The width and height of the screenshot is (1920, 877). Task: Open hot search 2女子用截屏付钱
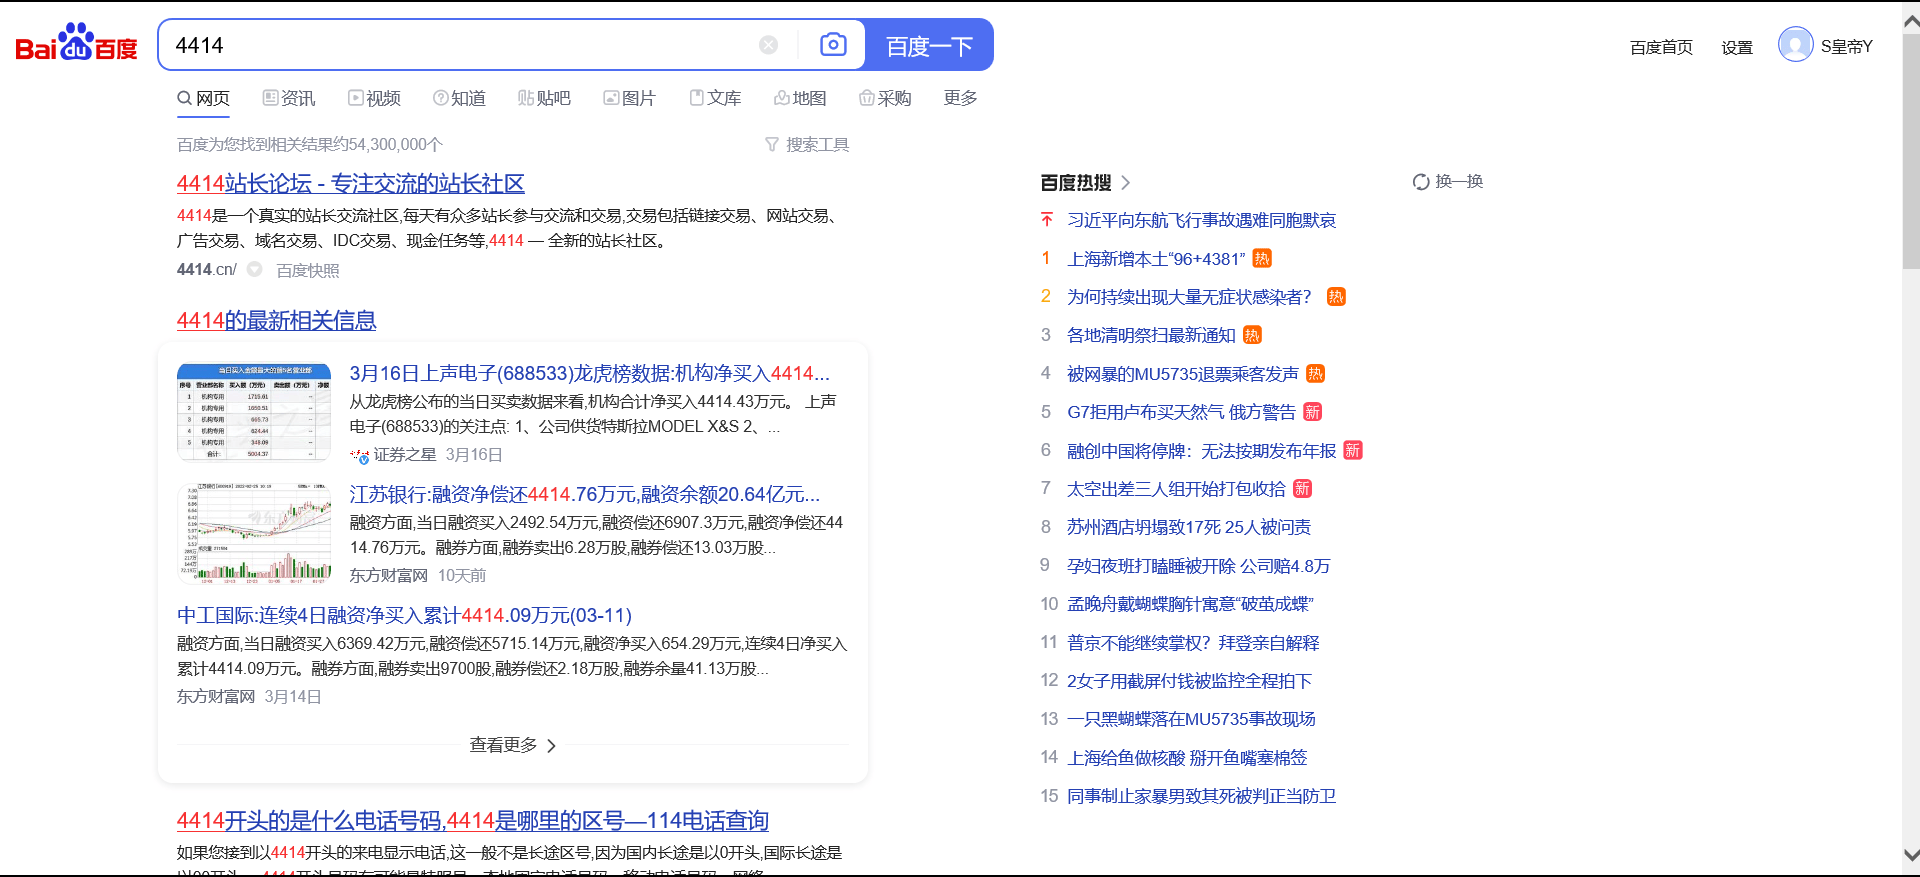pos(1189,681)
